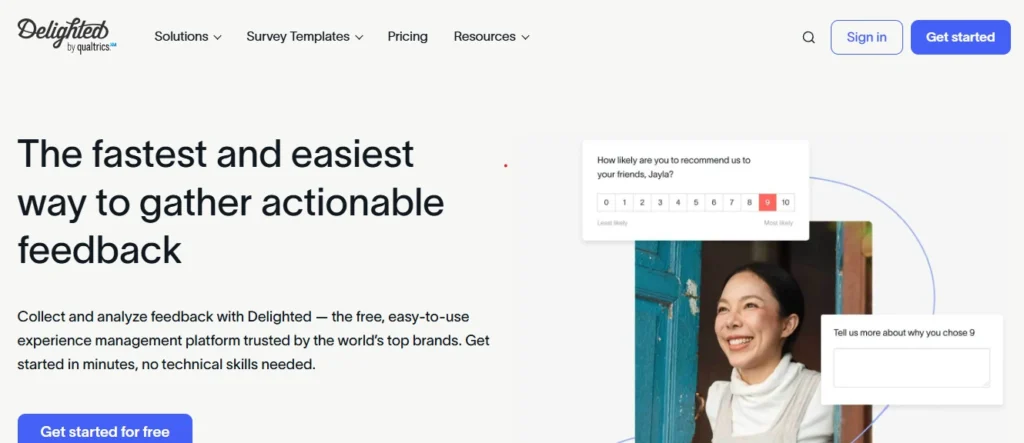Screen dimensions: 1024x443
Task: Click the Sign in button
Action: [x=866, y=37]
